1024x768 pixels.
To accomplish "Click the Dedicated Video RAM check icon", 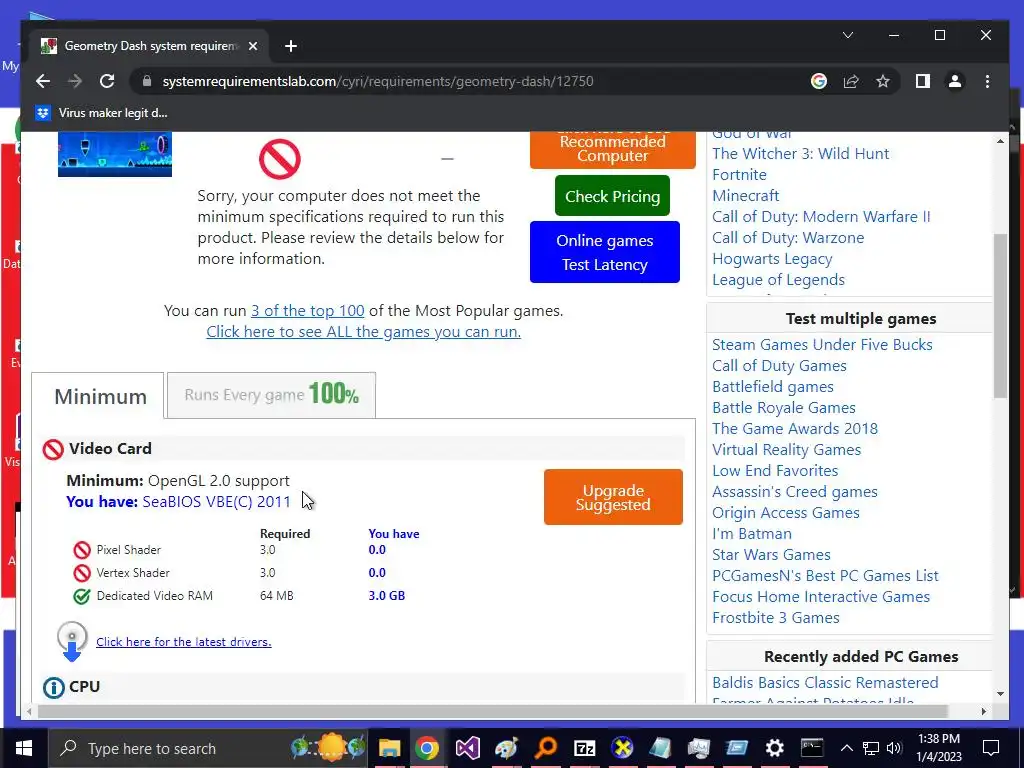I will 82,596.
